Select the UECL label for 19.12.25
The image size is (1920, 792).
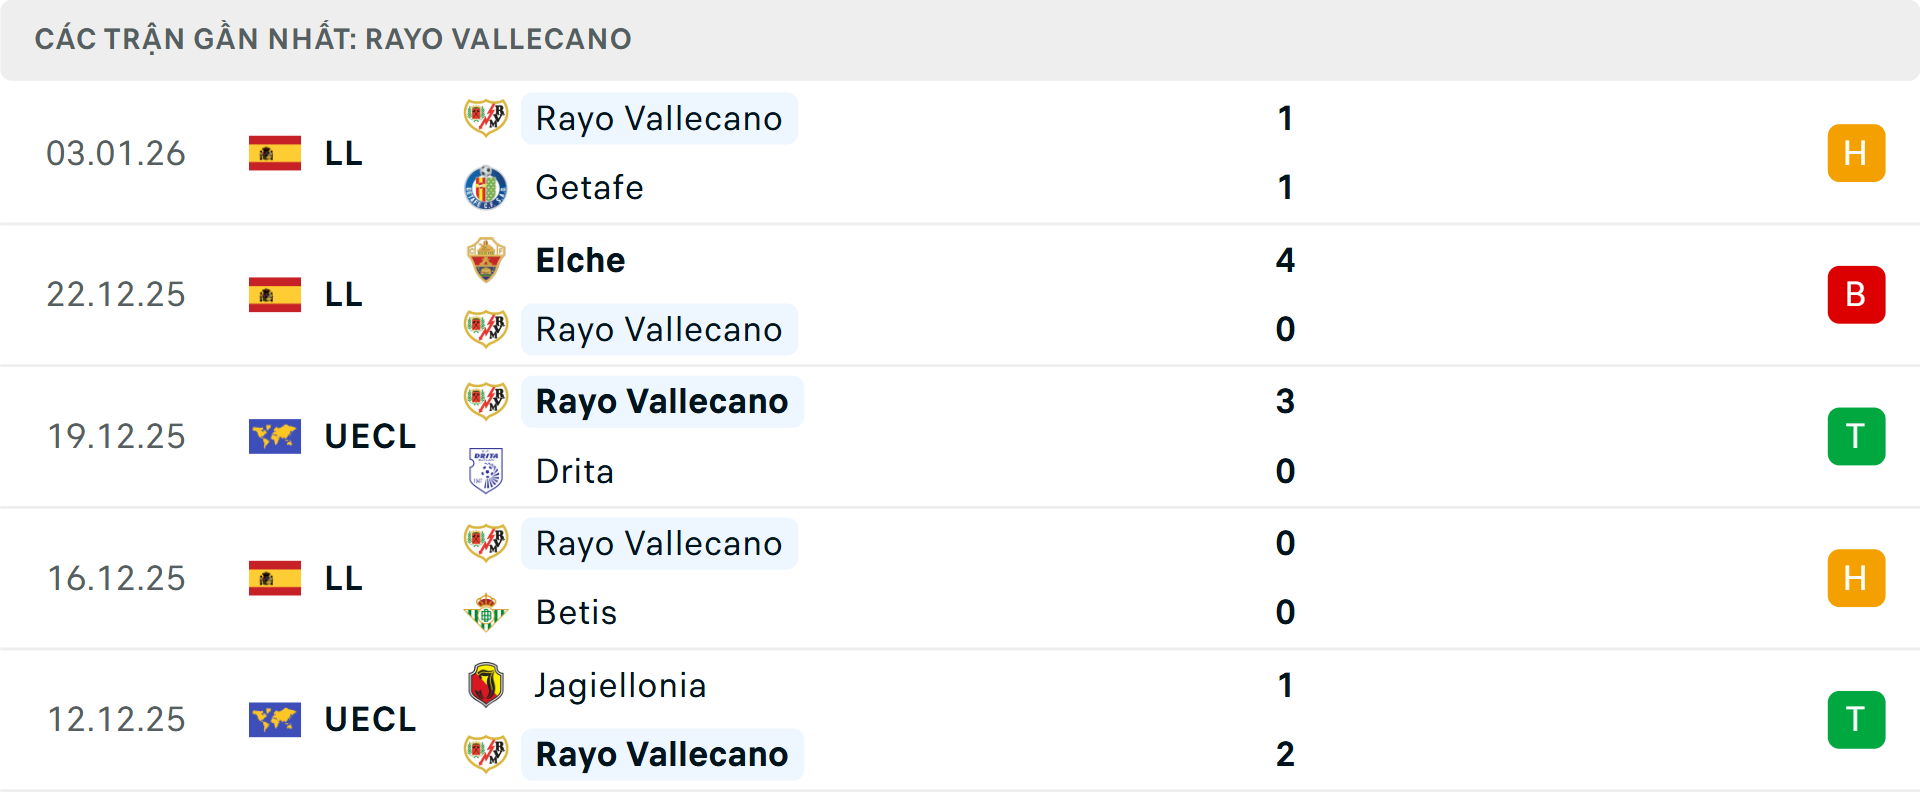click(370, 436)
